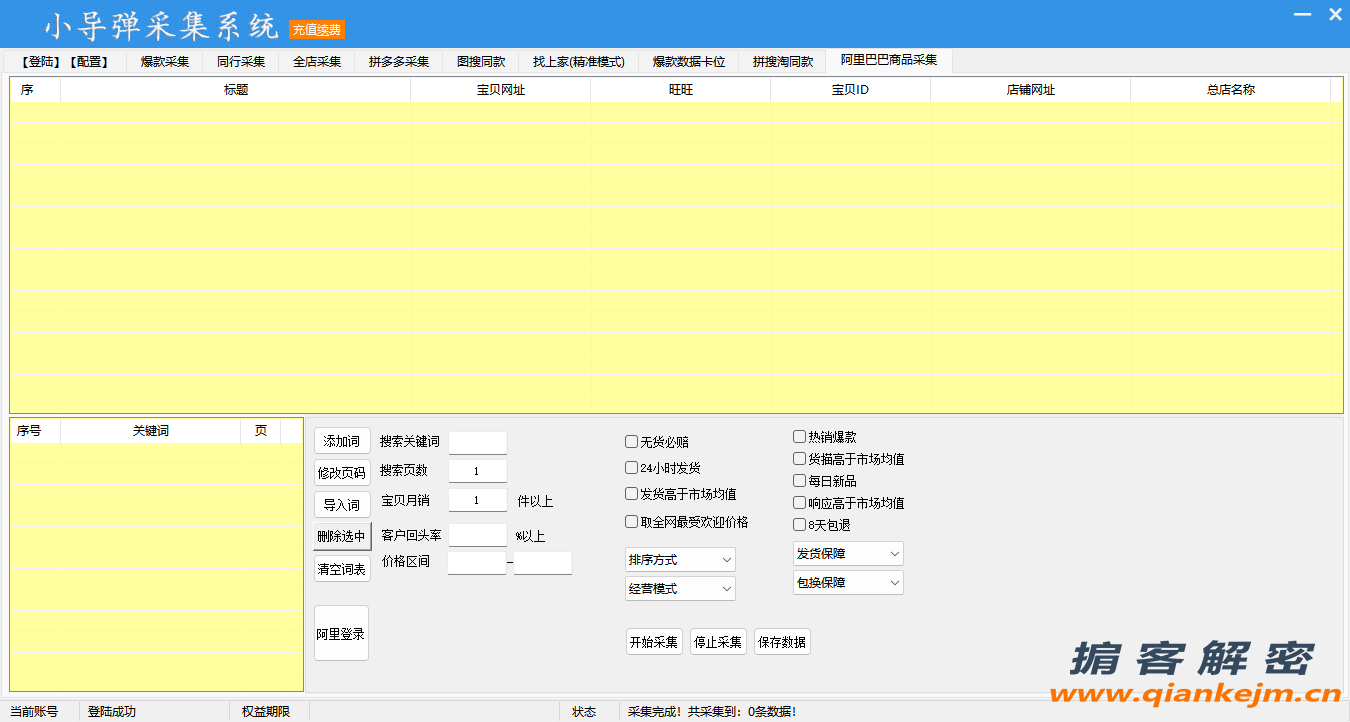
Task: Click the 导入词 button
Action: [x=342, y=505]
